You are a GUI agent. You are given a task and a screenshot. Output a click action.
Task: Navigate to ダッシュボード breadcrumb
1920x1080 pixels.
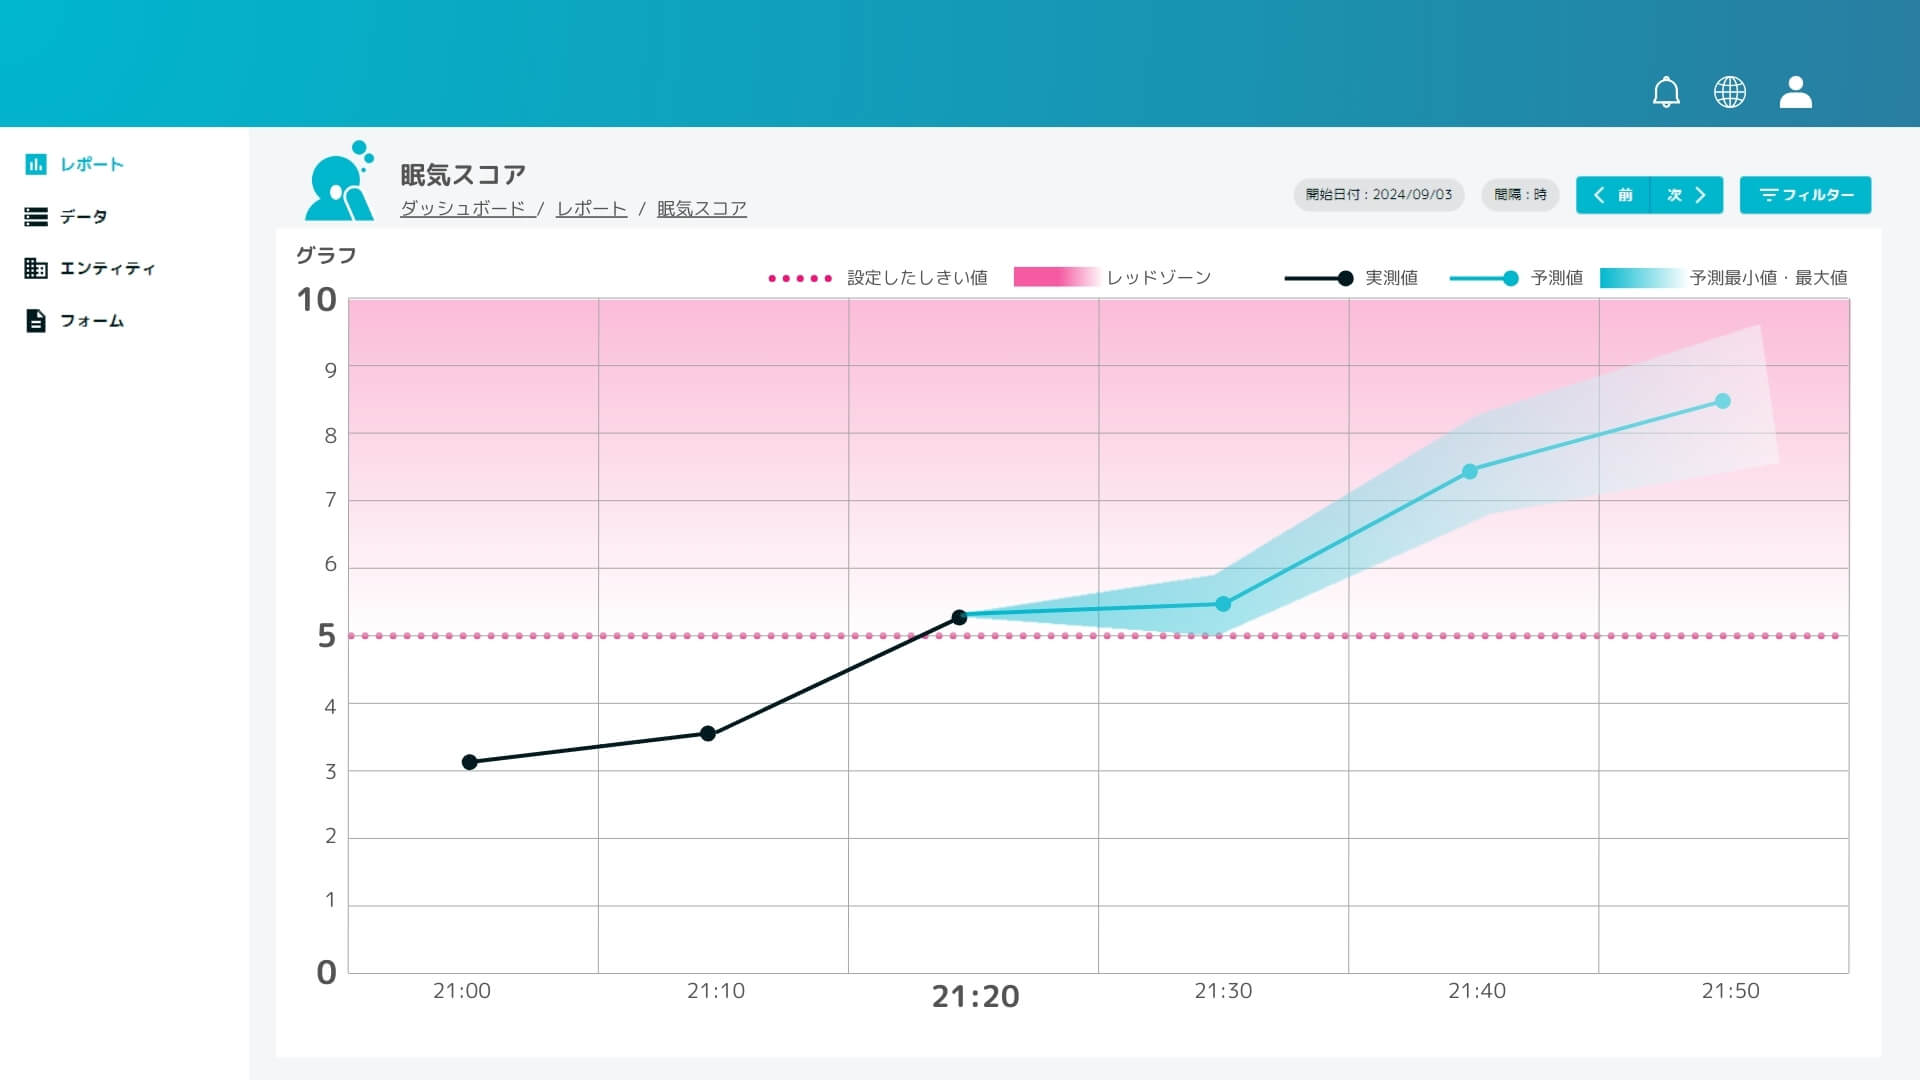point(464,209)
